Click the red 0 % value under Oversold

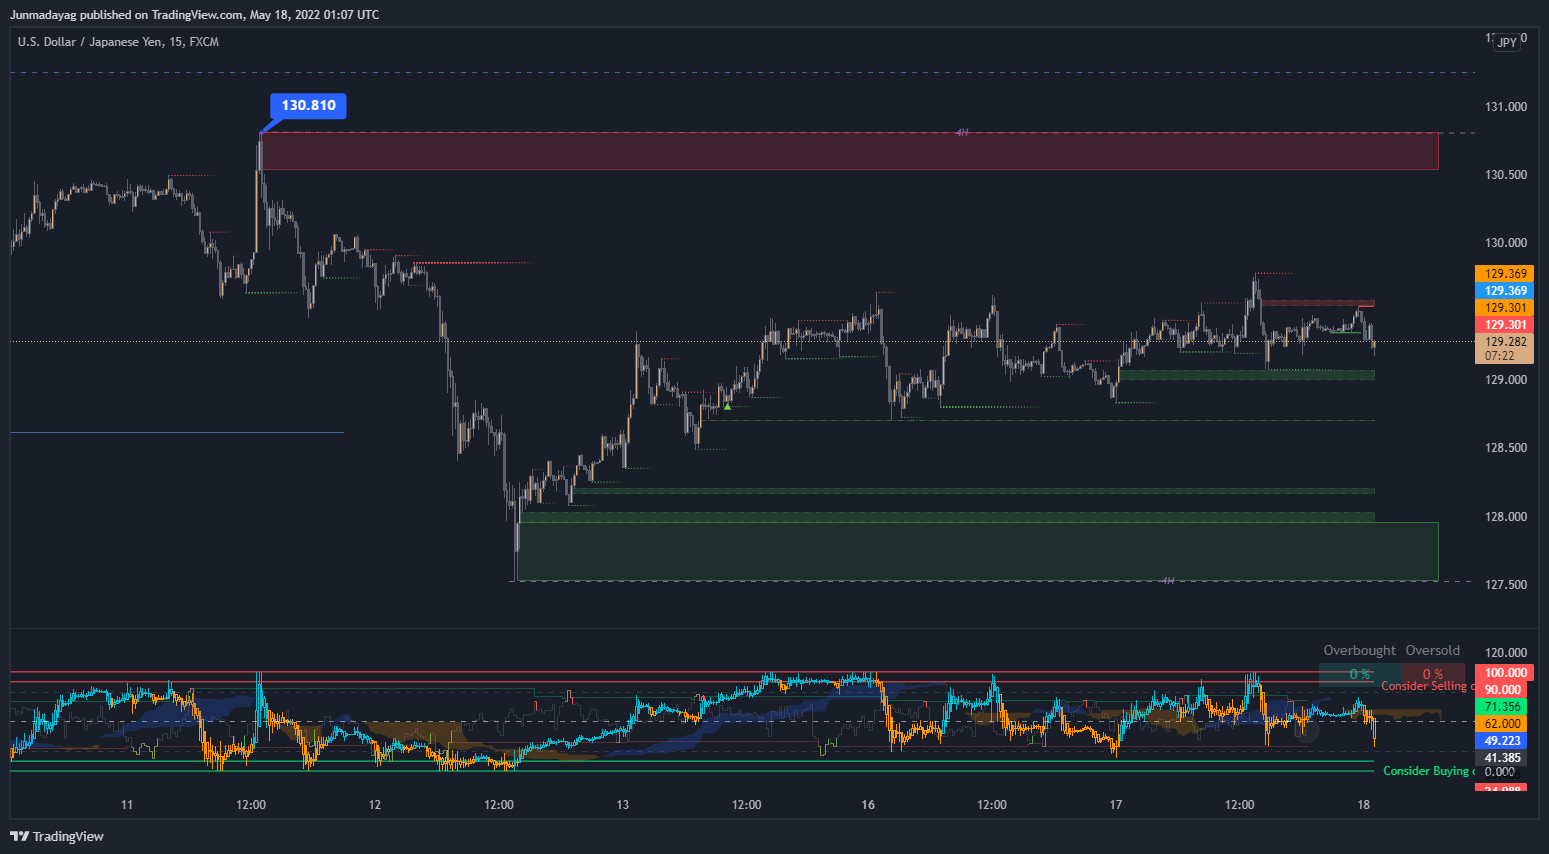(1433, 674)
